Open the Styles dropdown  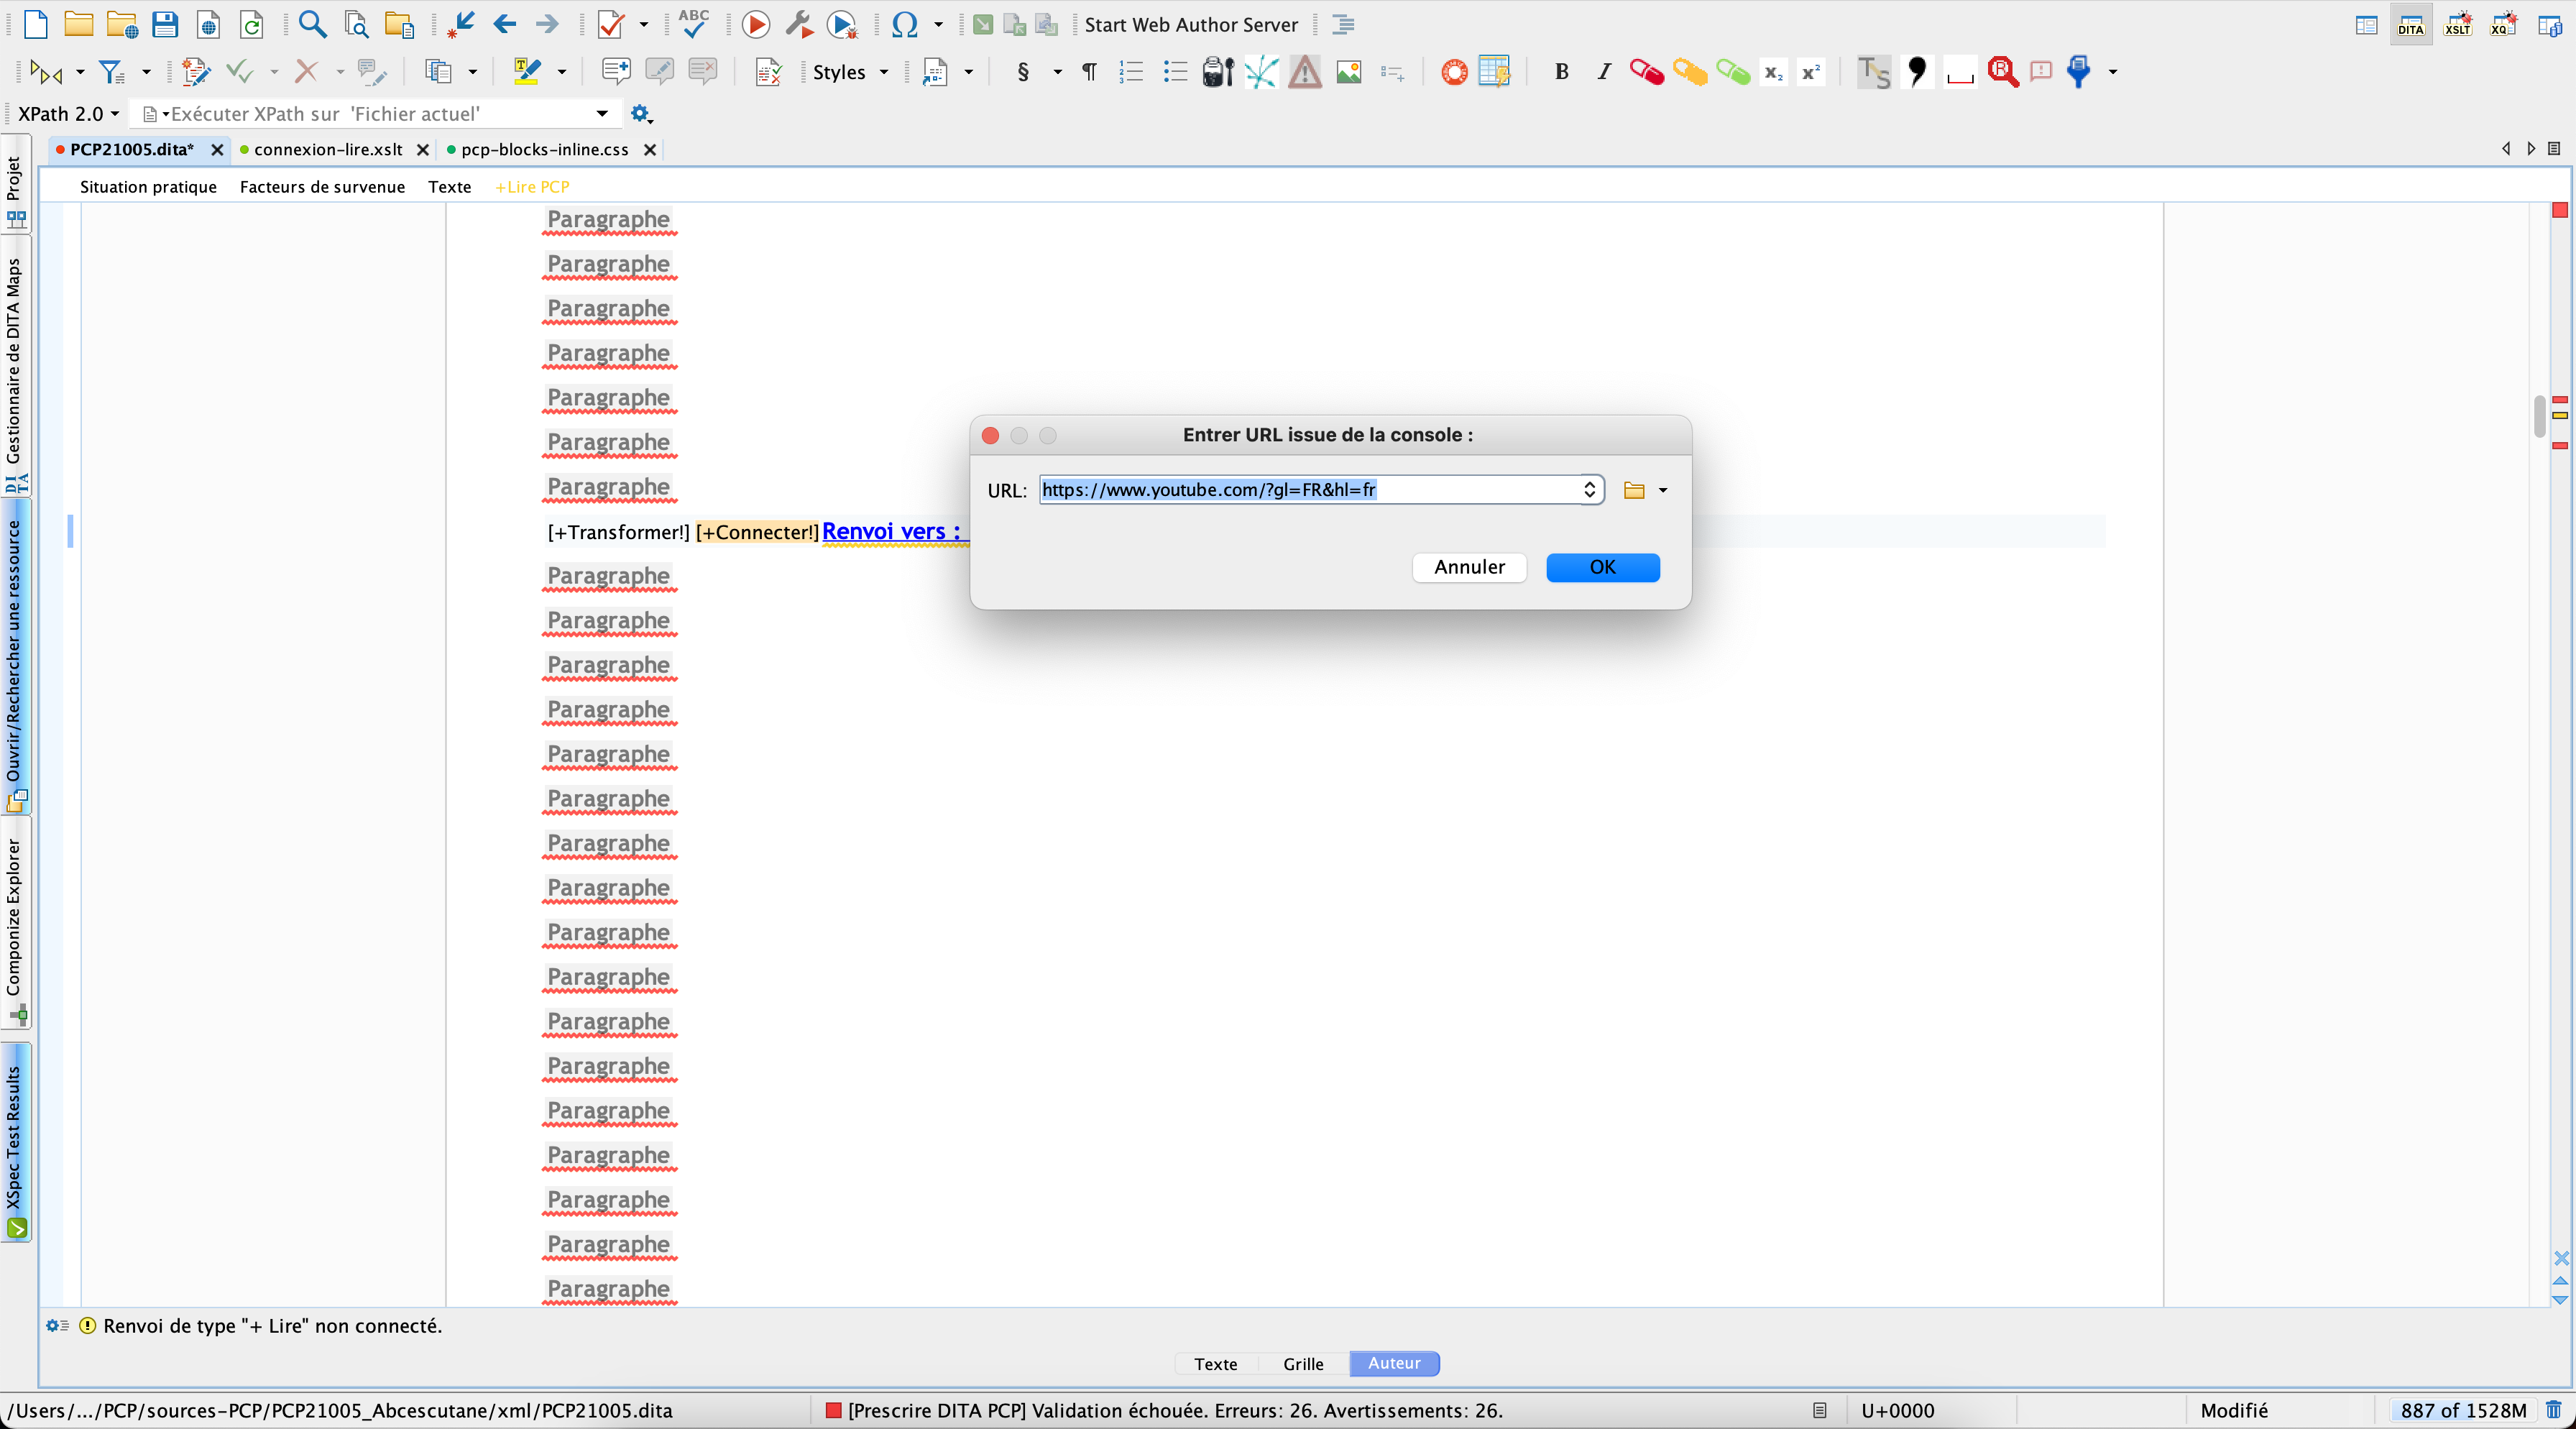(850, 72)
